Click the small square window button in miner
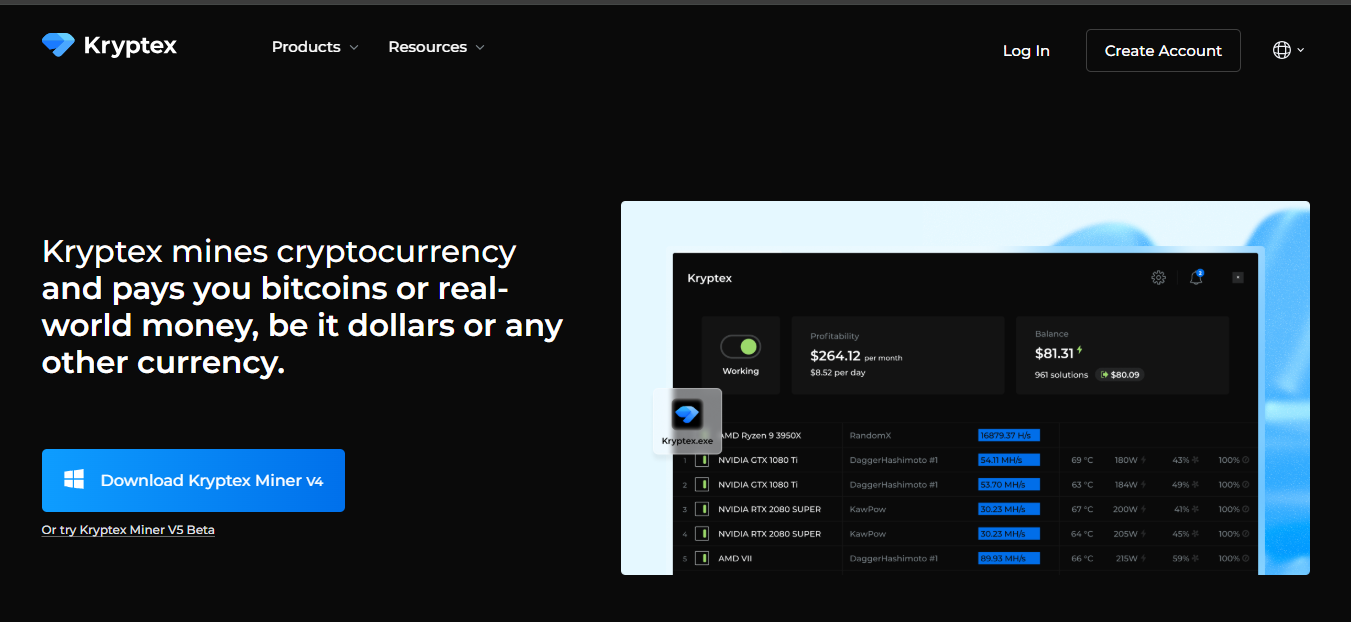The image size is (1351, 622). (1237, 277)
